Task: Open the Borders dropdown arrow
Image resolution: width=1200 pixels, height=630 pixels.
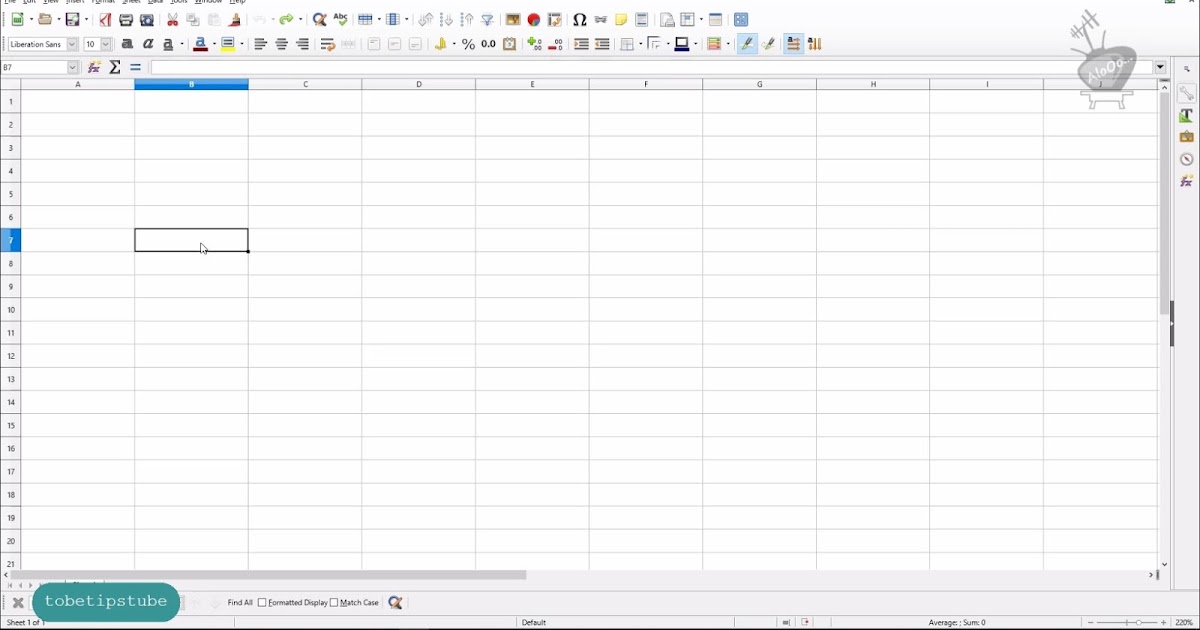Action: pyautogui.click(x=640, y=44)
